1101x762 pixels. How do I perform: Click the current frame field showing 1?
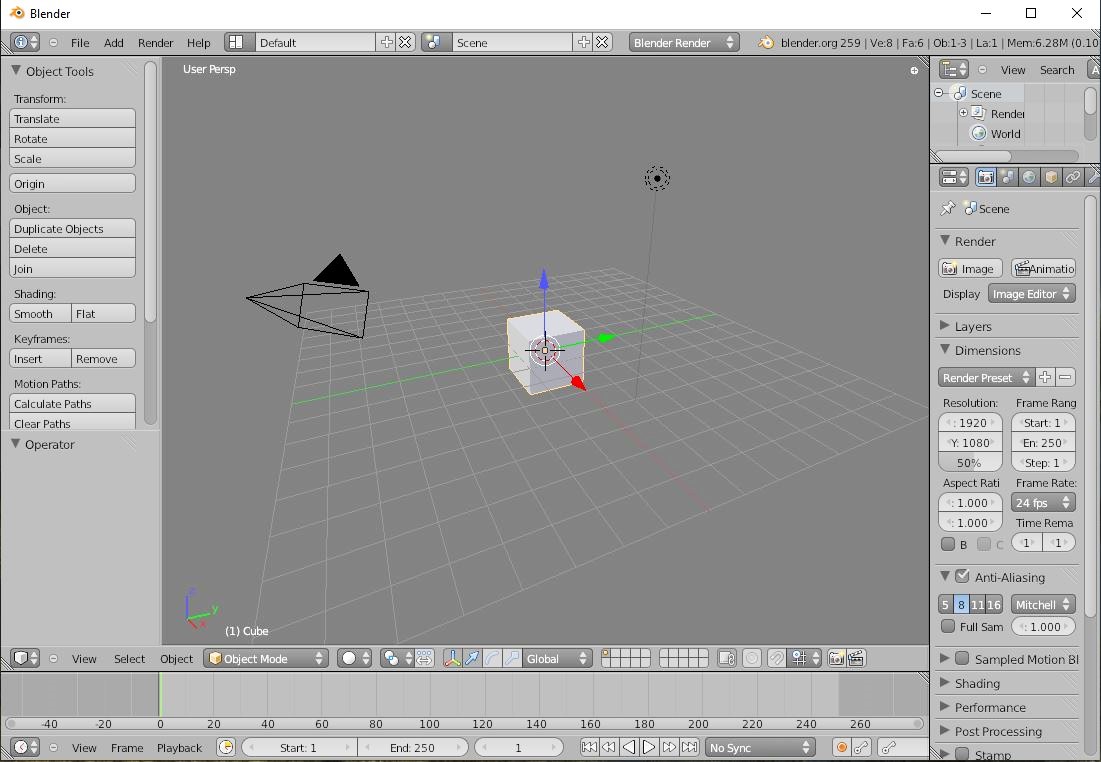pyautogui.click(x=518, y=747)
